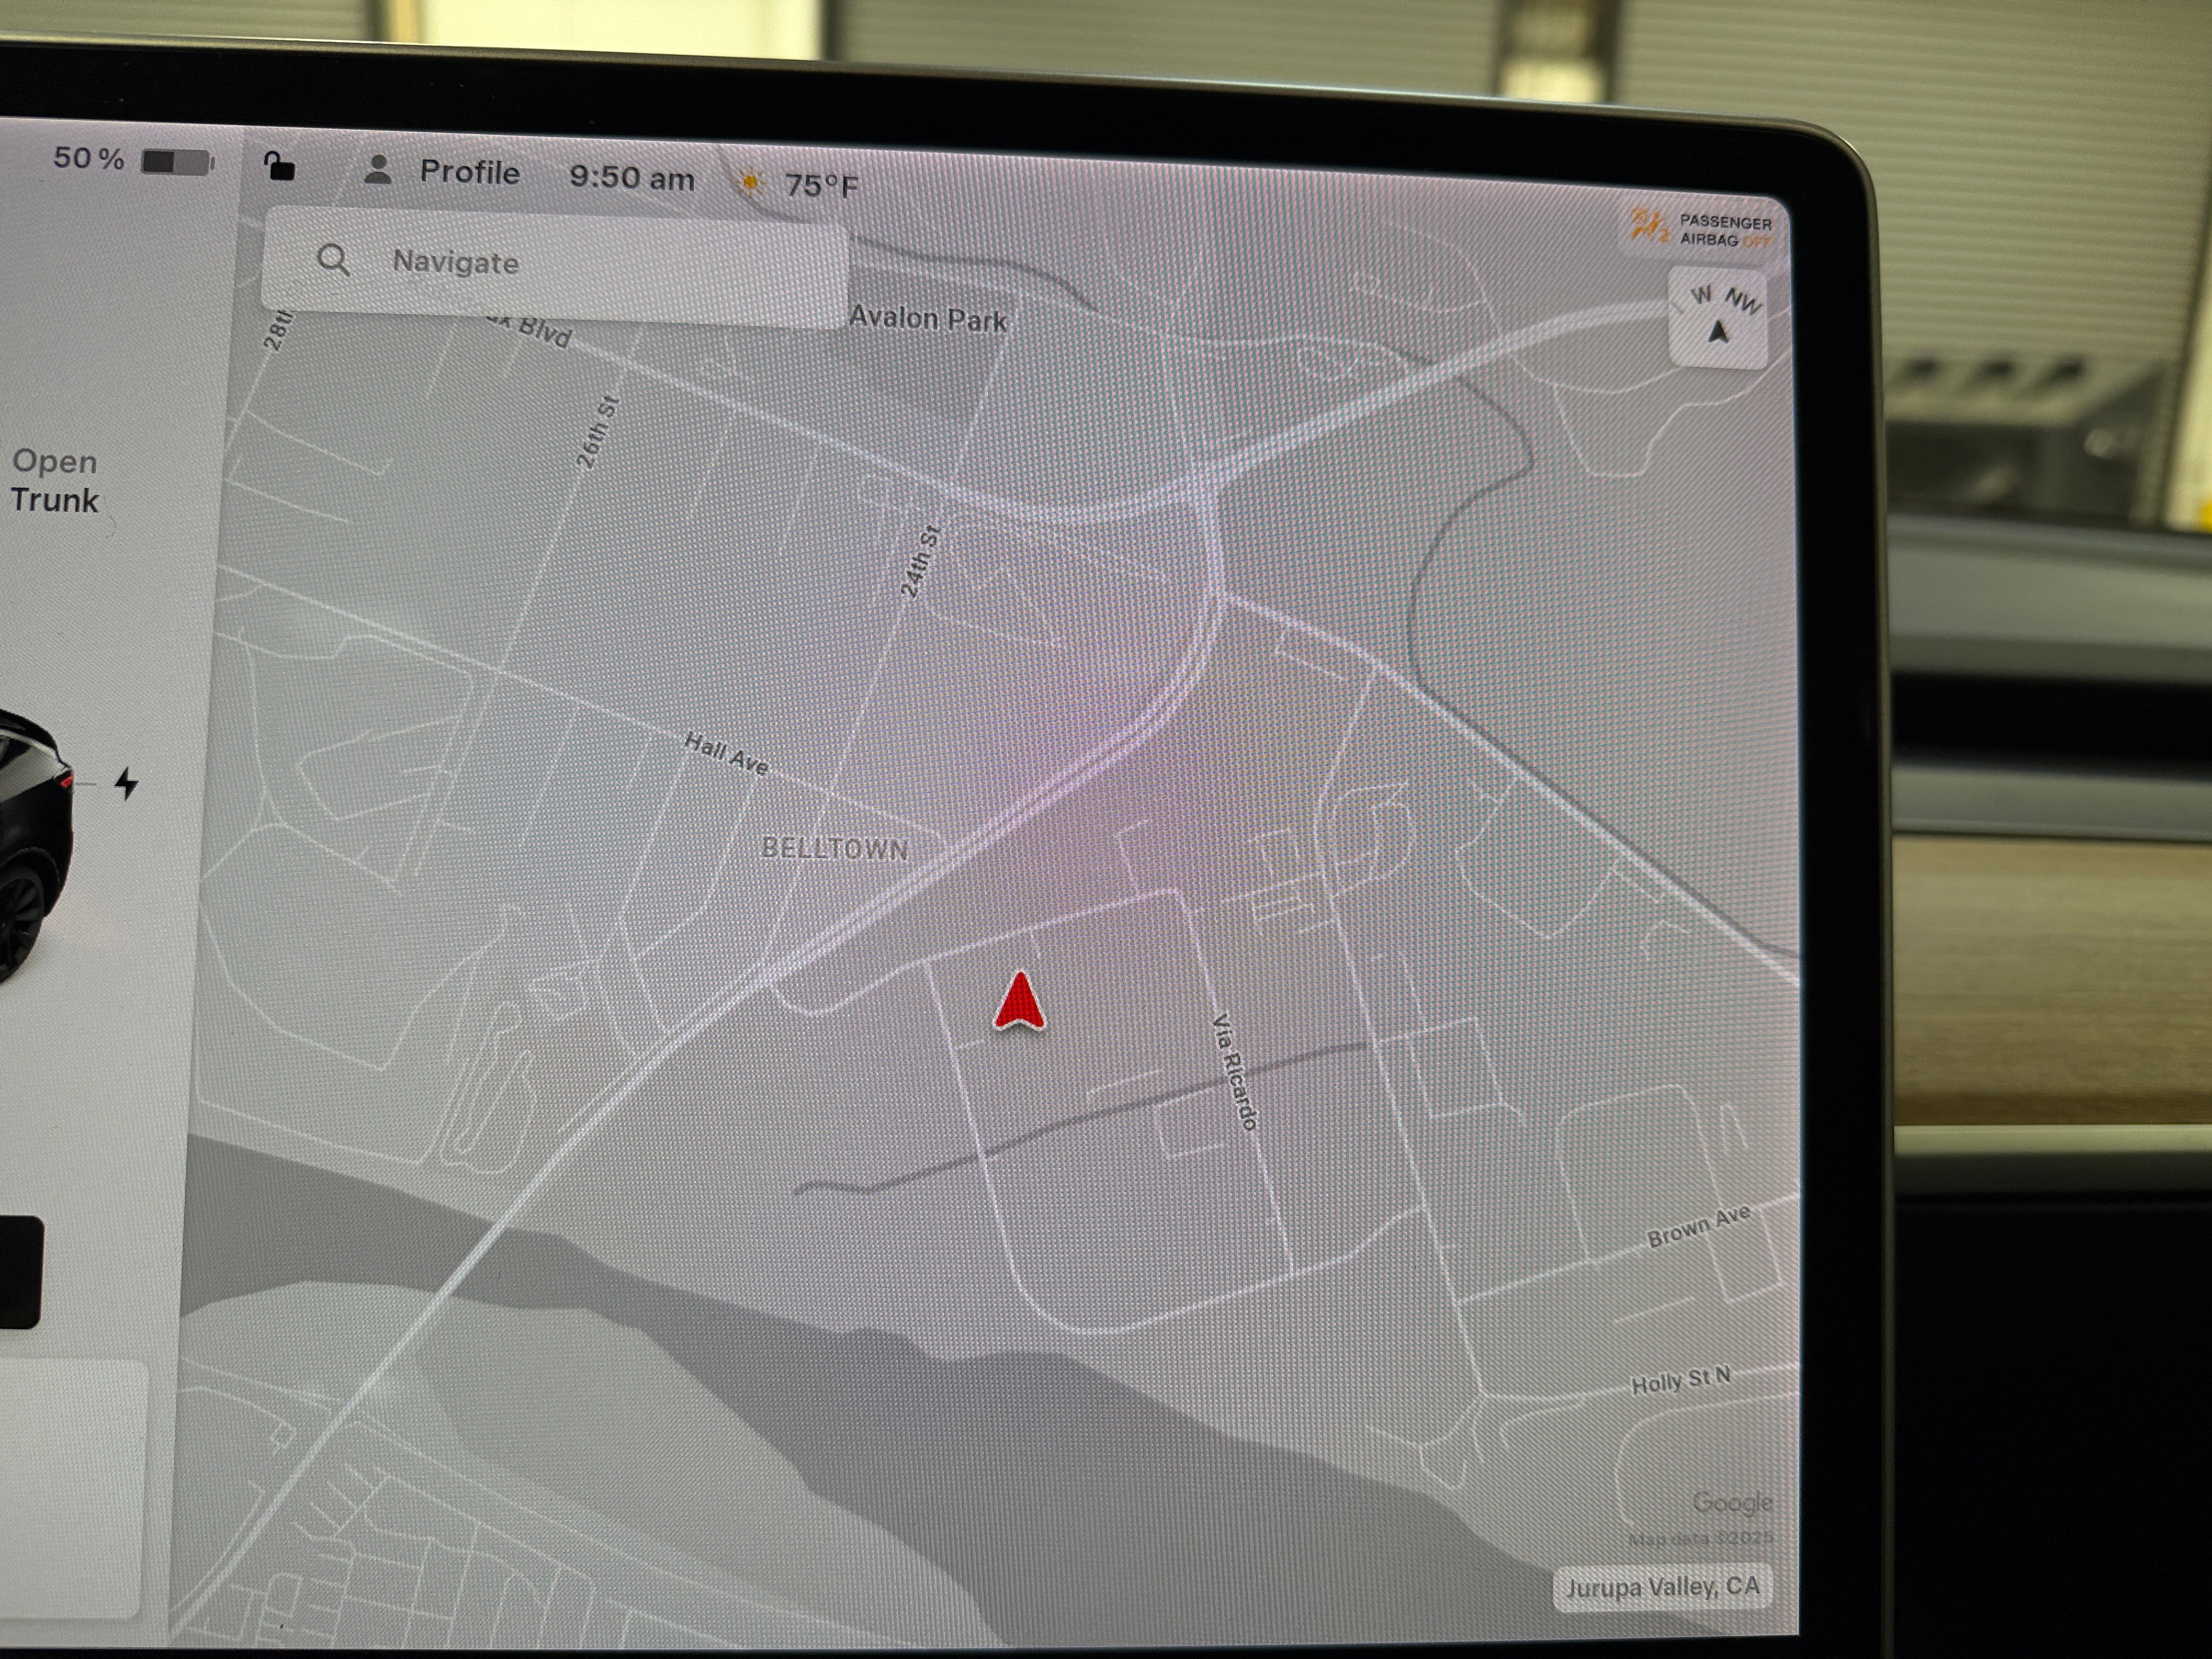Tap the Google logo on map
The width and height of the screenshot is (2212, 1659).
click(1732, 1502)
